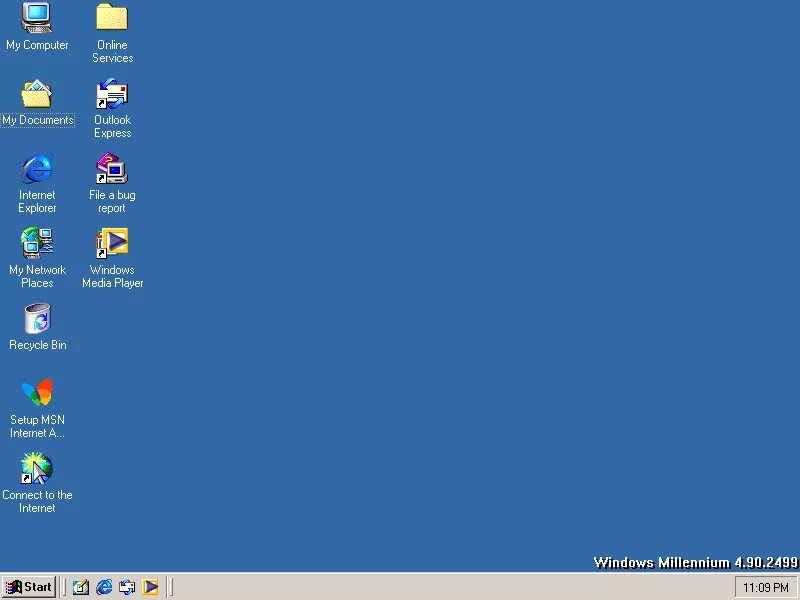
Task: Click Show Desktop in Quick Launch
Action: point(81,587)
